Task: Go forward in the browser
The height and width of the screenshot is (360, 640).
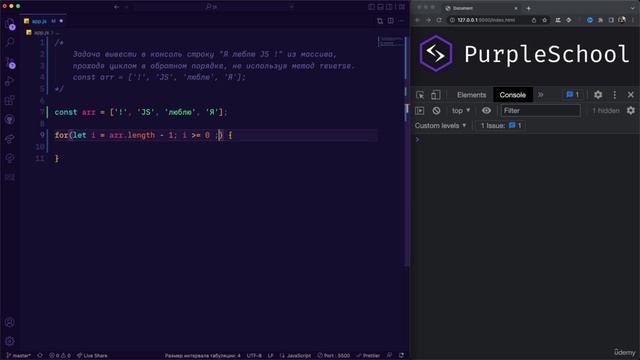Action: click(428, 20)
